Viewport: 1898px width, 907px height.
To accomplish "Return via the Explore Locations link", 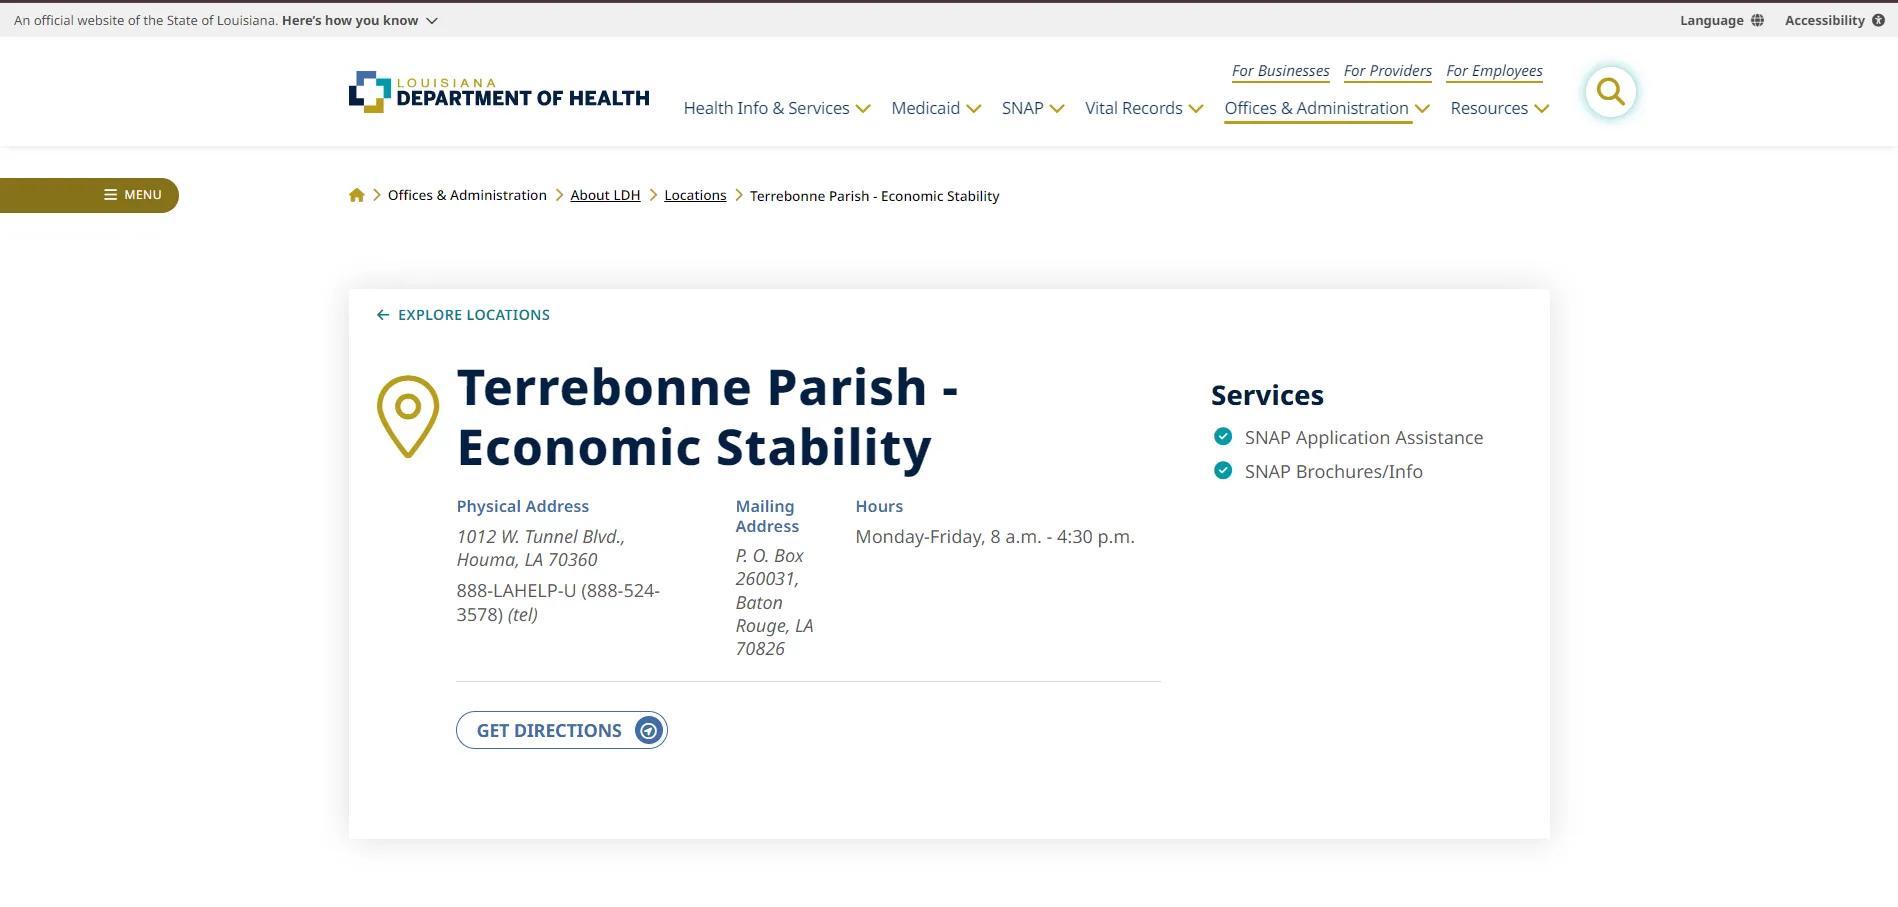I will [x=463, y=315].
